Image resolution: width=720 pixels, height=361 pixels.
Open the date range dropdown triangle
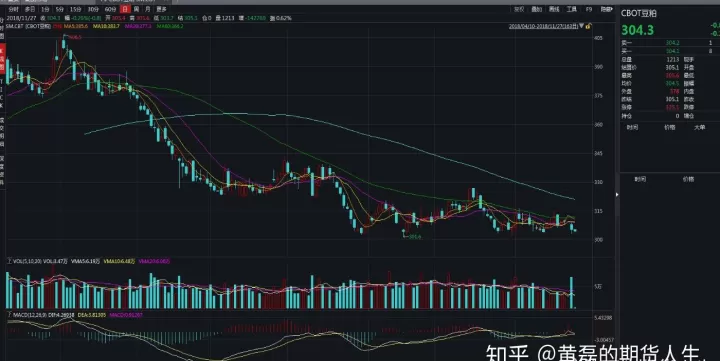coord(582,26)
